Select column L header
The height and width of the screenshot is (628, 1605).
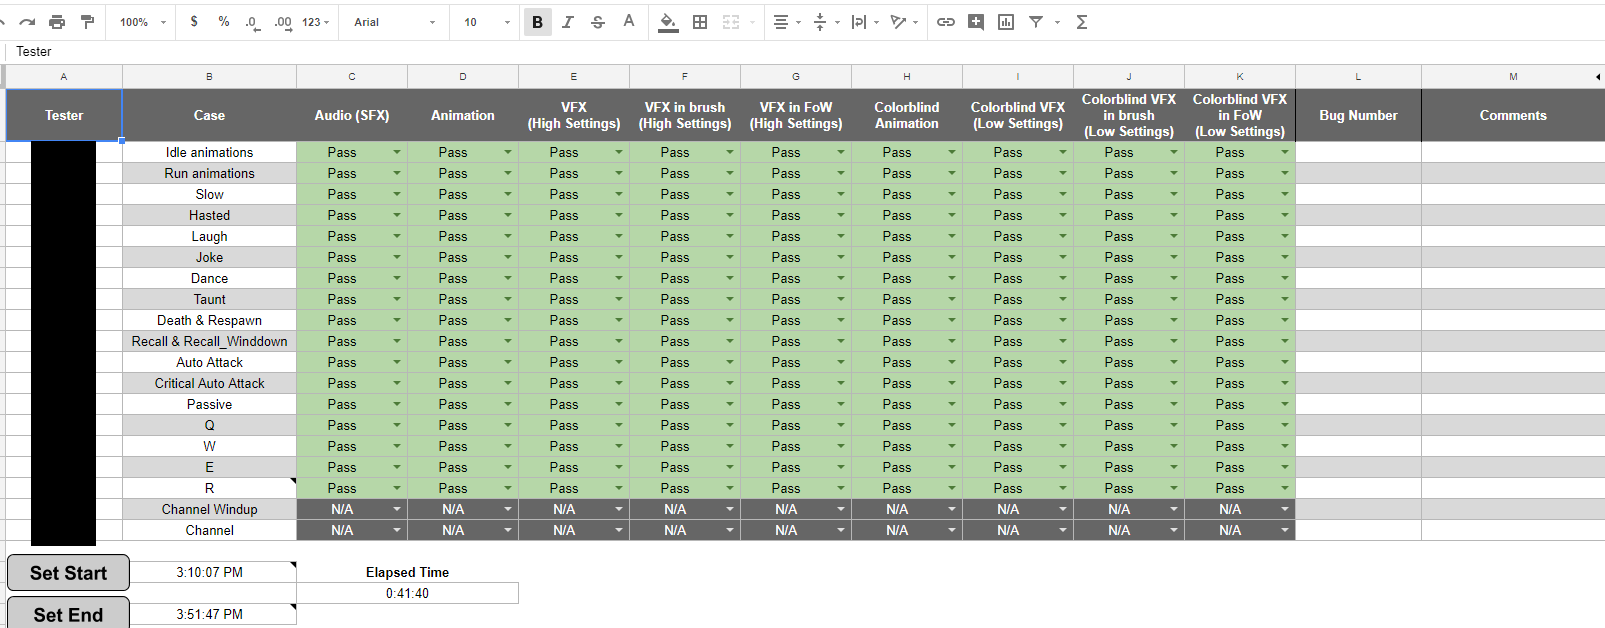coord(1358,77)
